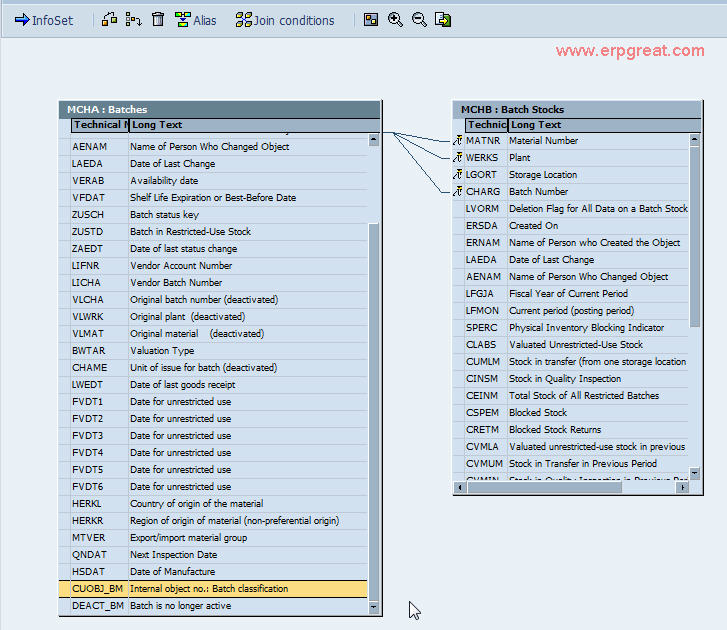Click MCHB scroll down arrow
This screenshot has height=630, width=727.
pos(695,473)
